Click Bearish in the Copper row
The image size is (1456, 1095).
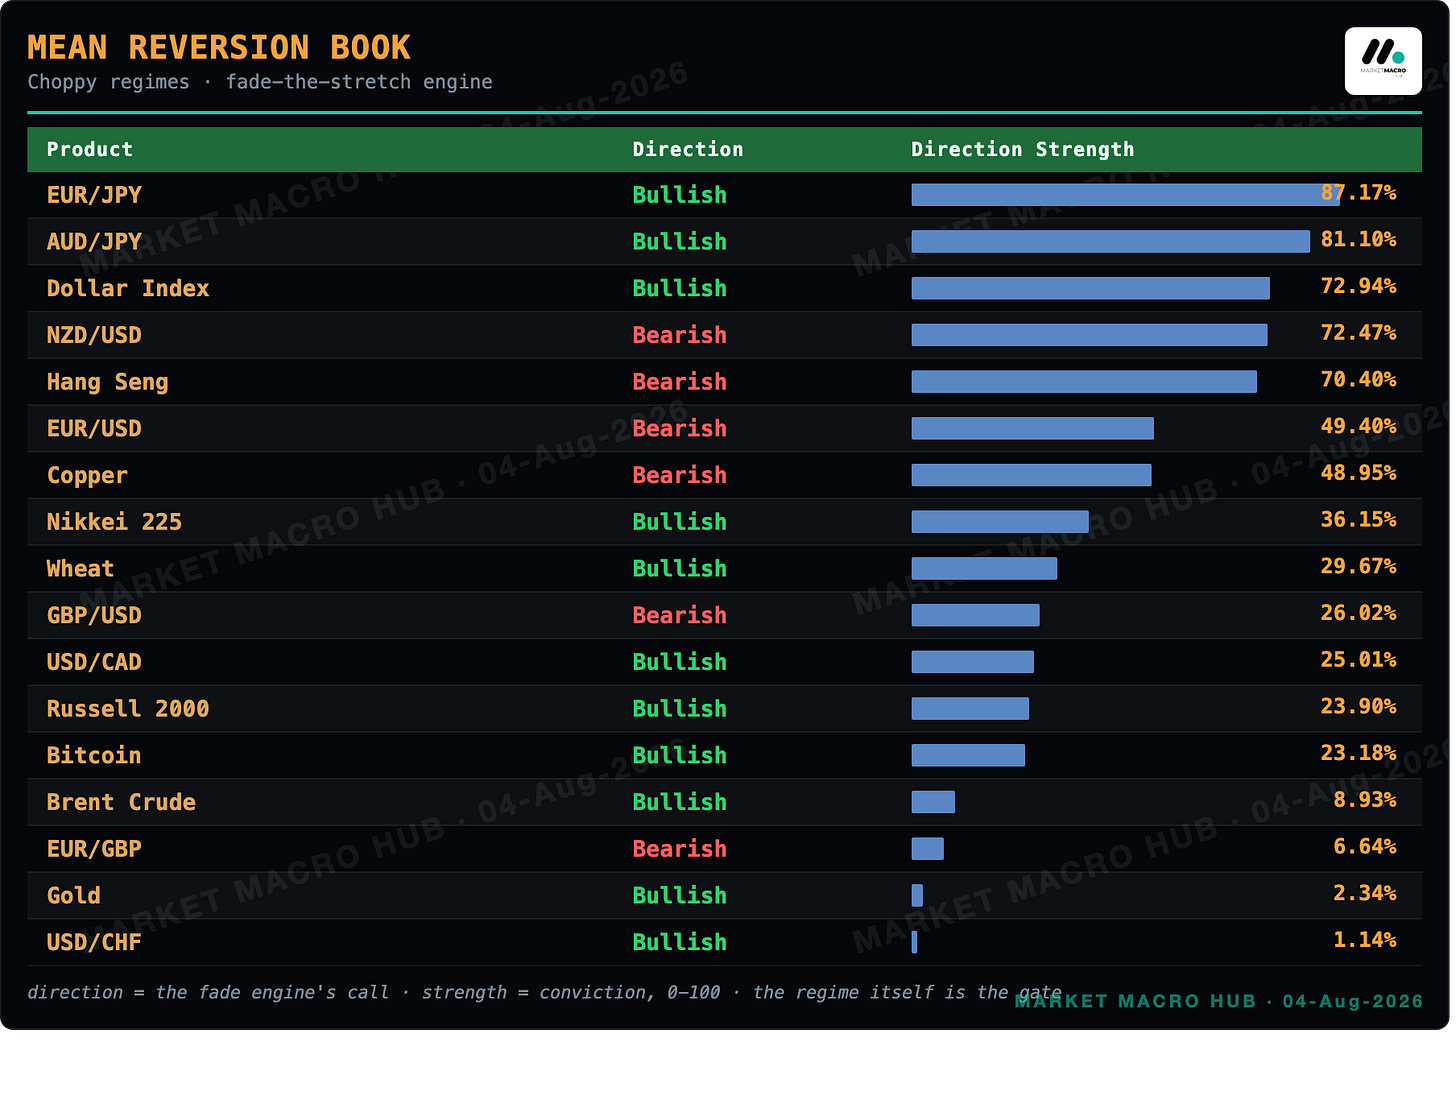[680, 475]
